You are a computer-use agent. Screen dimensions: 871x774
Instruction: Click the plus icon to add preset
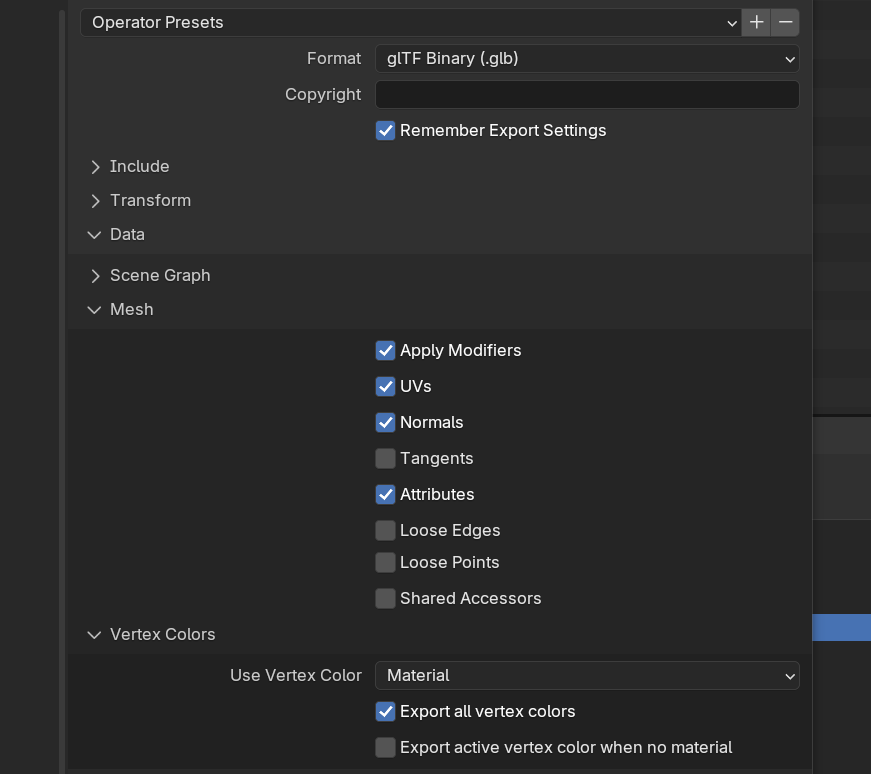(756, 22)
